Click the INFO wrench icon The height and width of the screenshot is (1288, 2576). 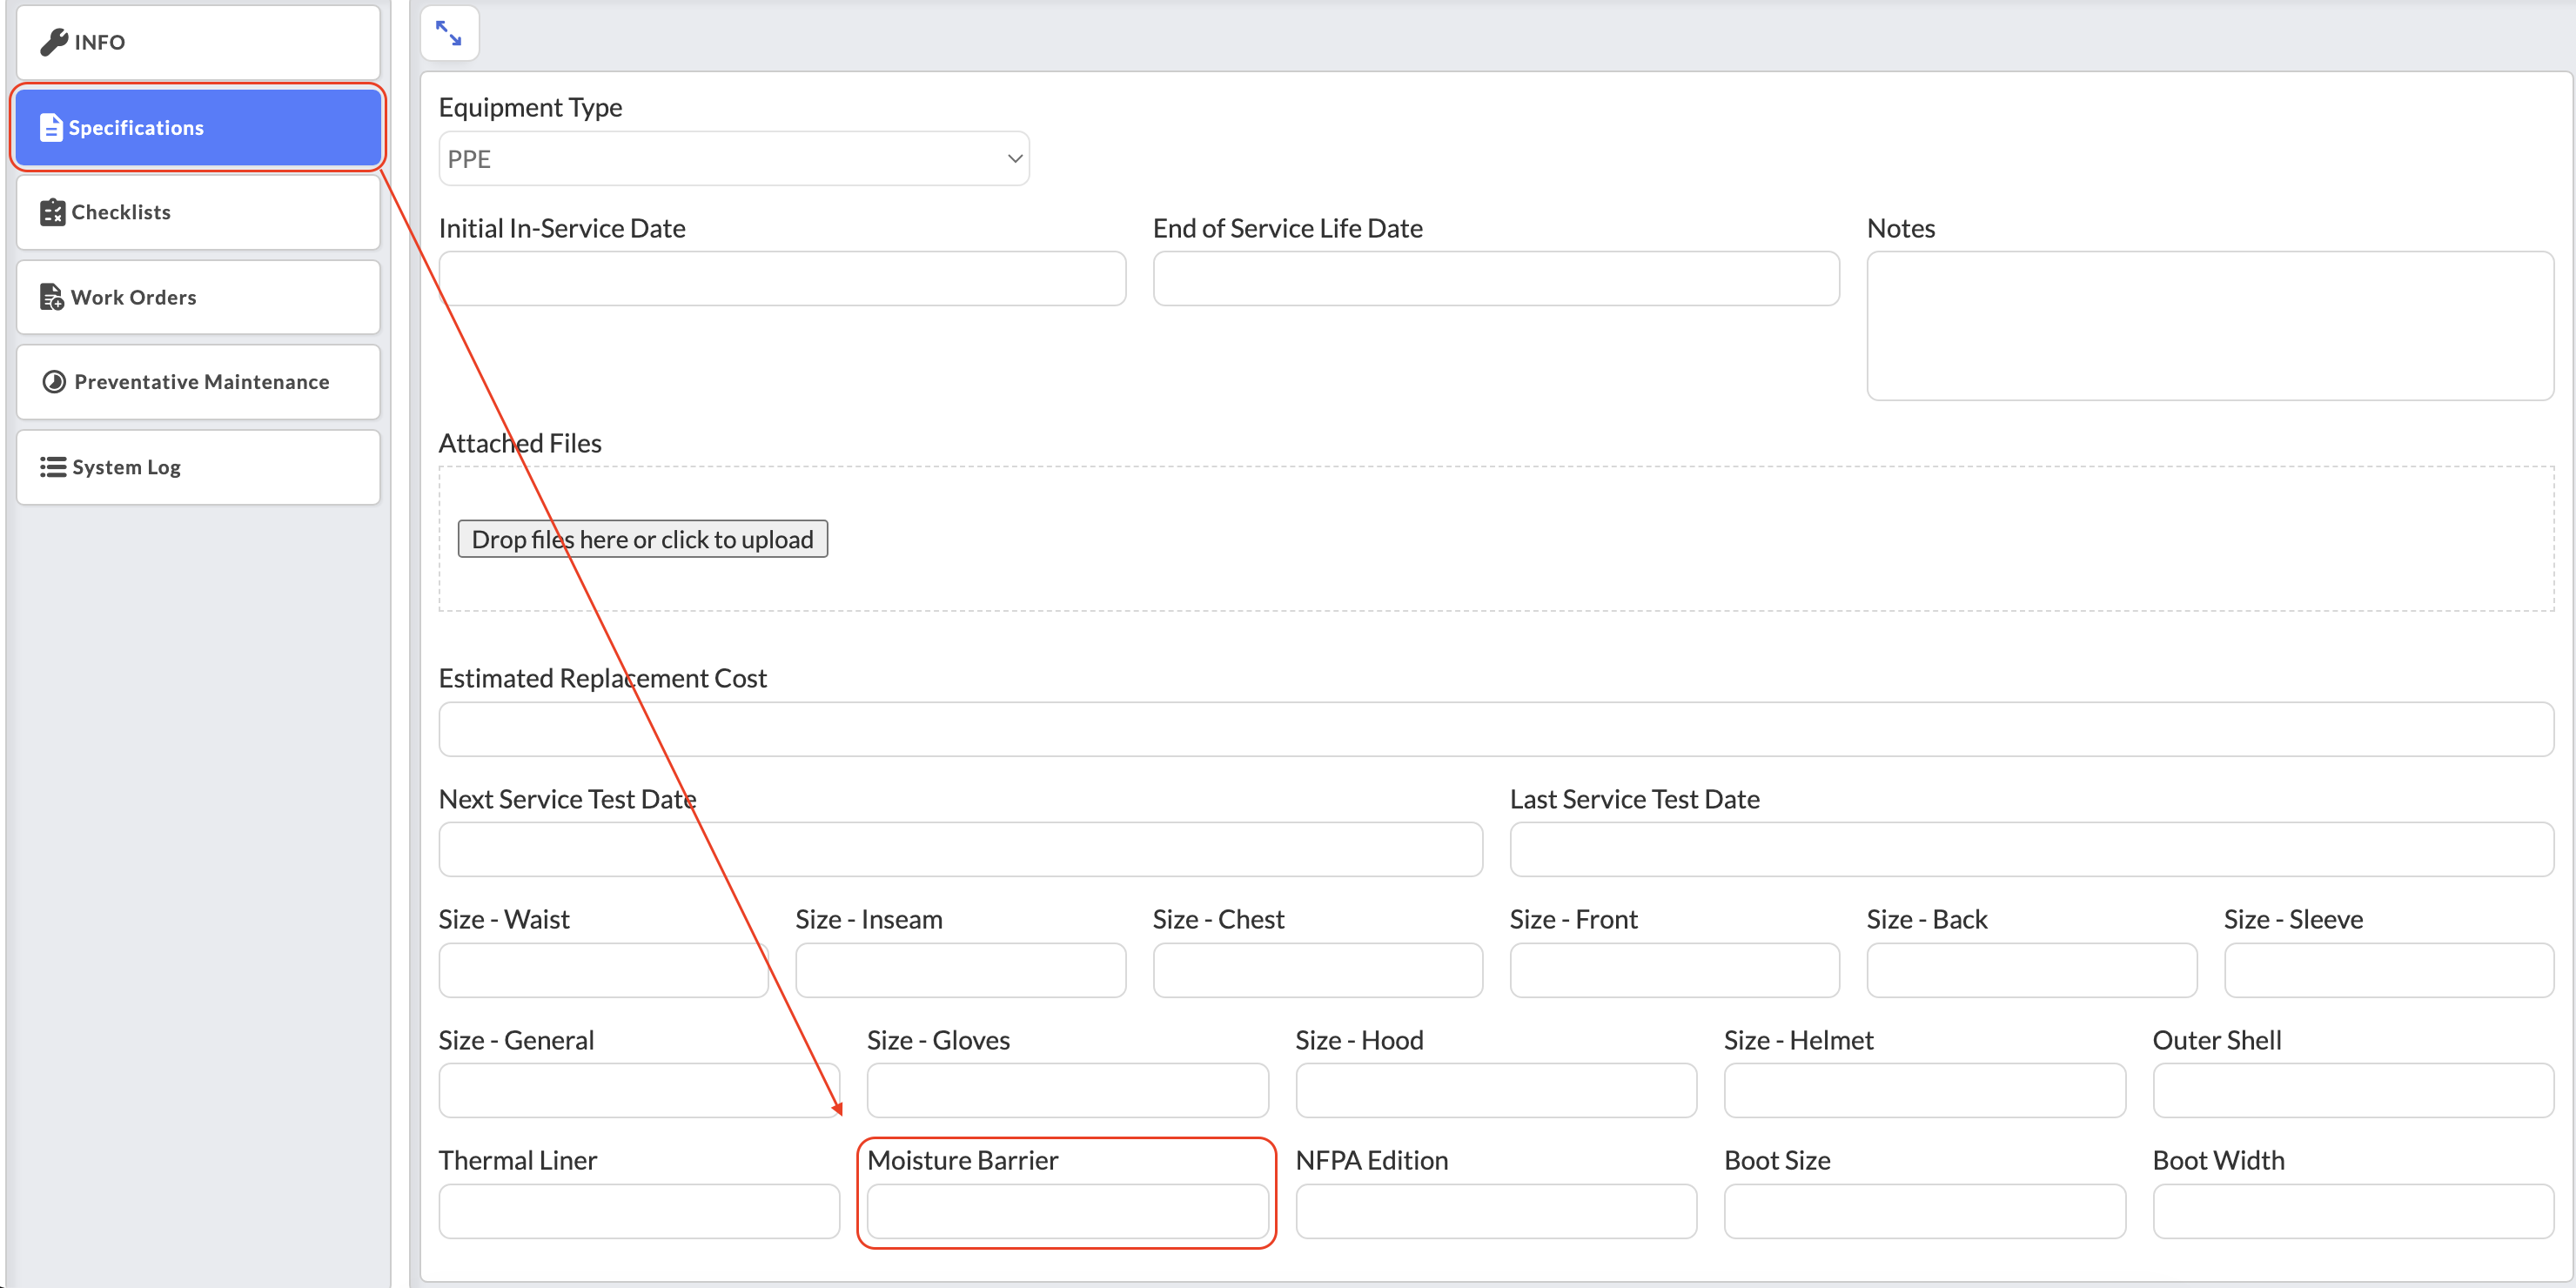pos(54,42)
